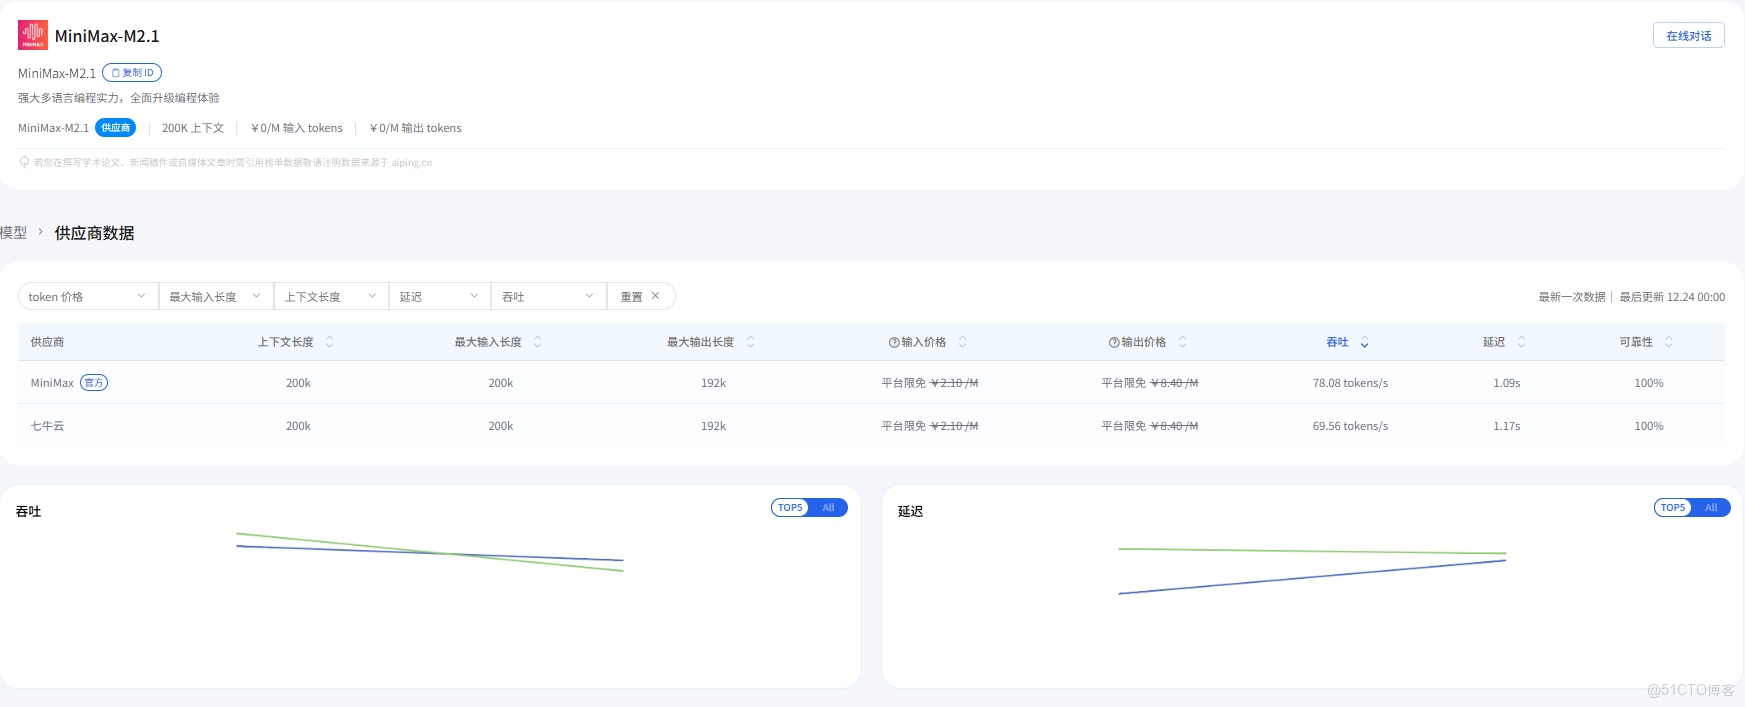Click the 七牛云 provider row
Screen dimensions: 1745x707
48,426
